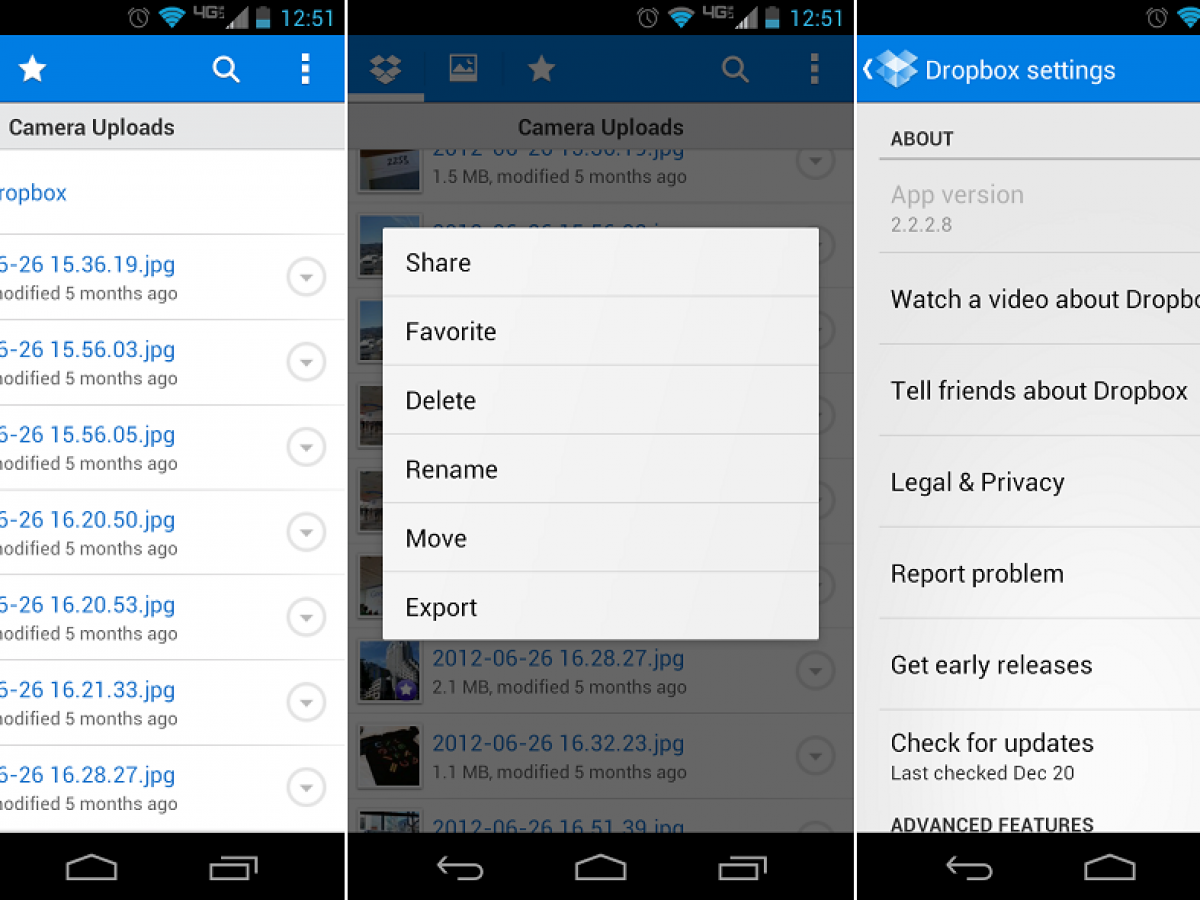Tap the Dropbox logo back button in settings
This screenshot has width=1200, height=900.
pos(890,69)
